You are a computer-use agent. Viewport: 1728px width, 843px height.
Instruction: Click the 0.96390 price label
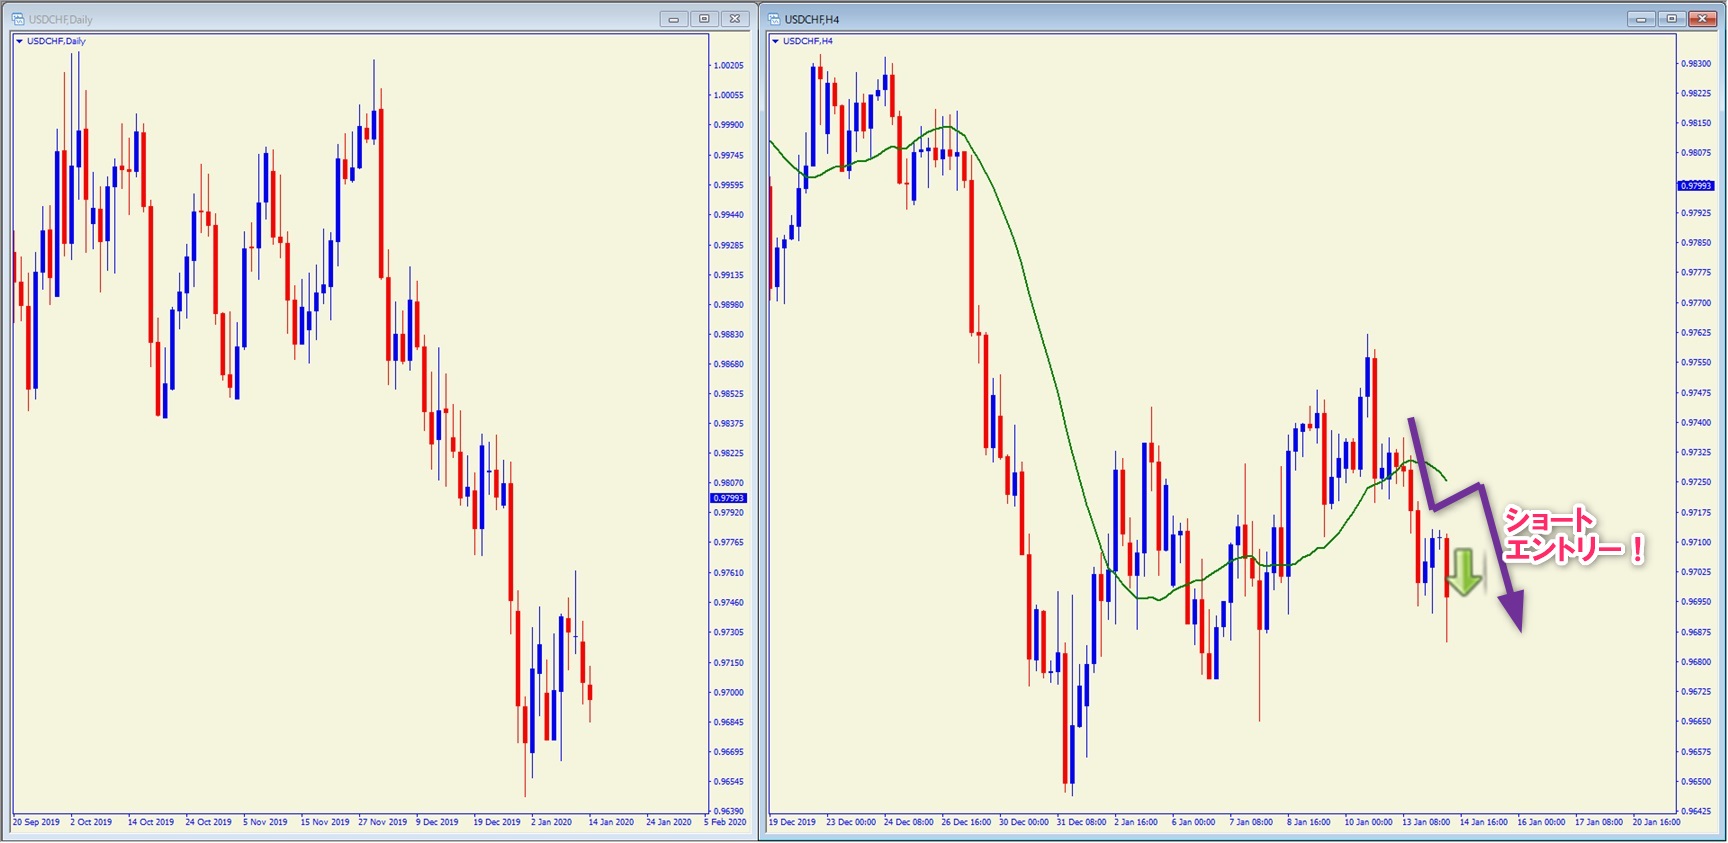coord(728,811)
